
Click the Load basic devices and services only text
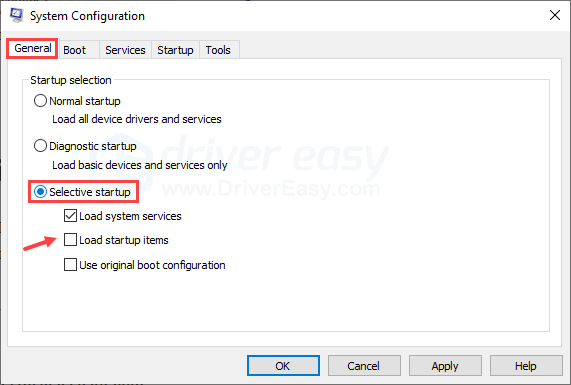pyautogui.click(x=139, y=165)
